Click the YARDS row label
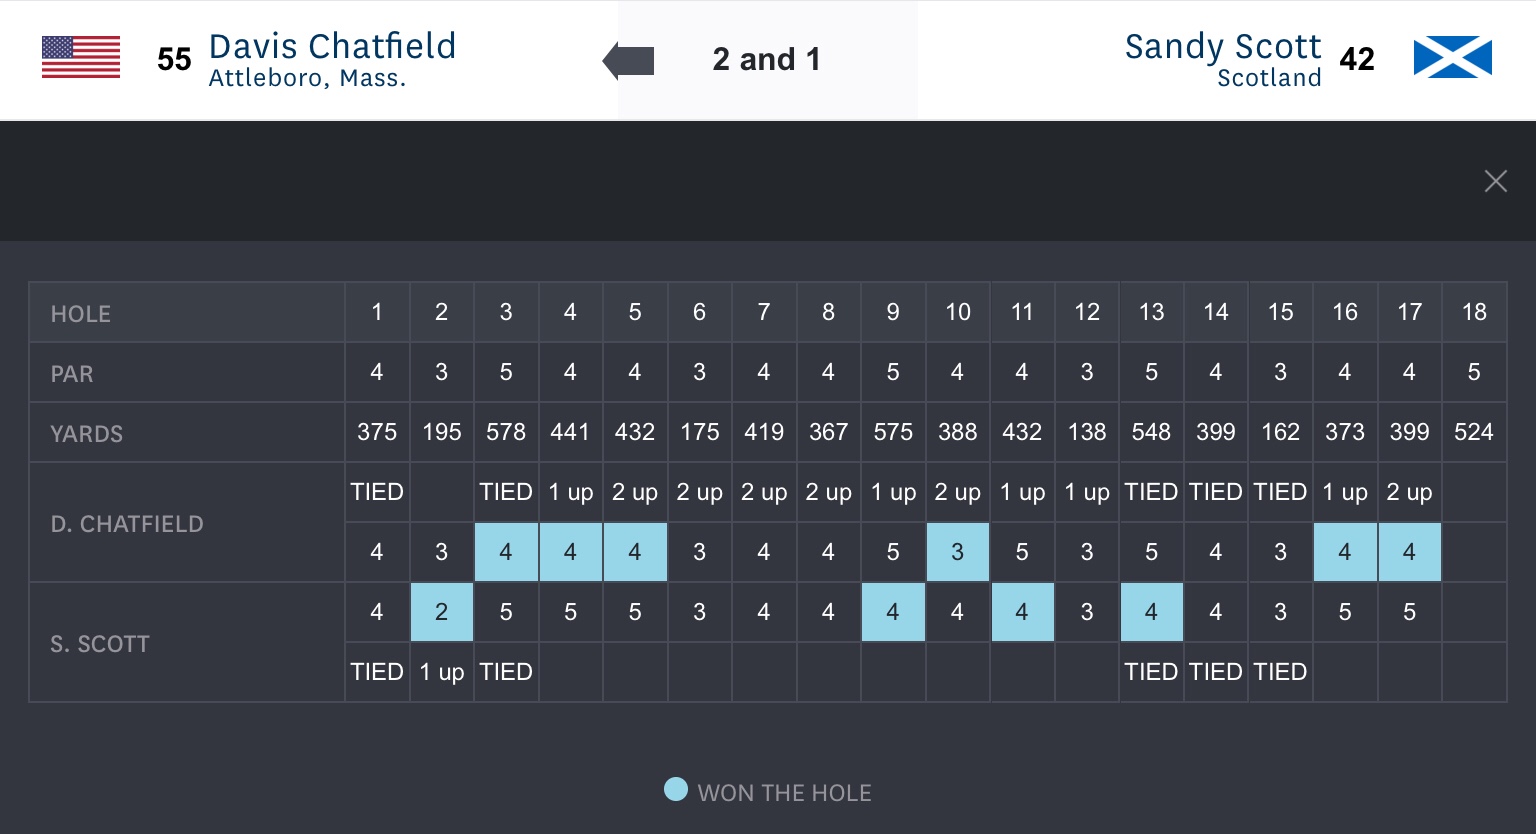This screenshot has width=1536, height=834. tap(87, 434)
